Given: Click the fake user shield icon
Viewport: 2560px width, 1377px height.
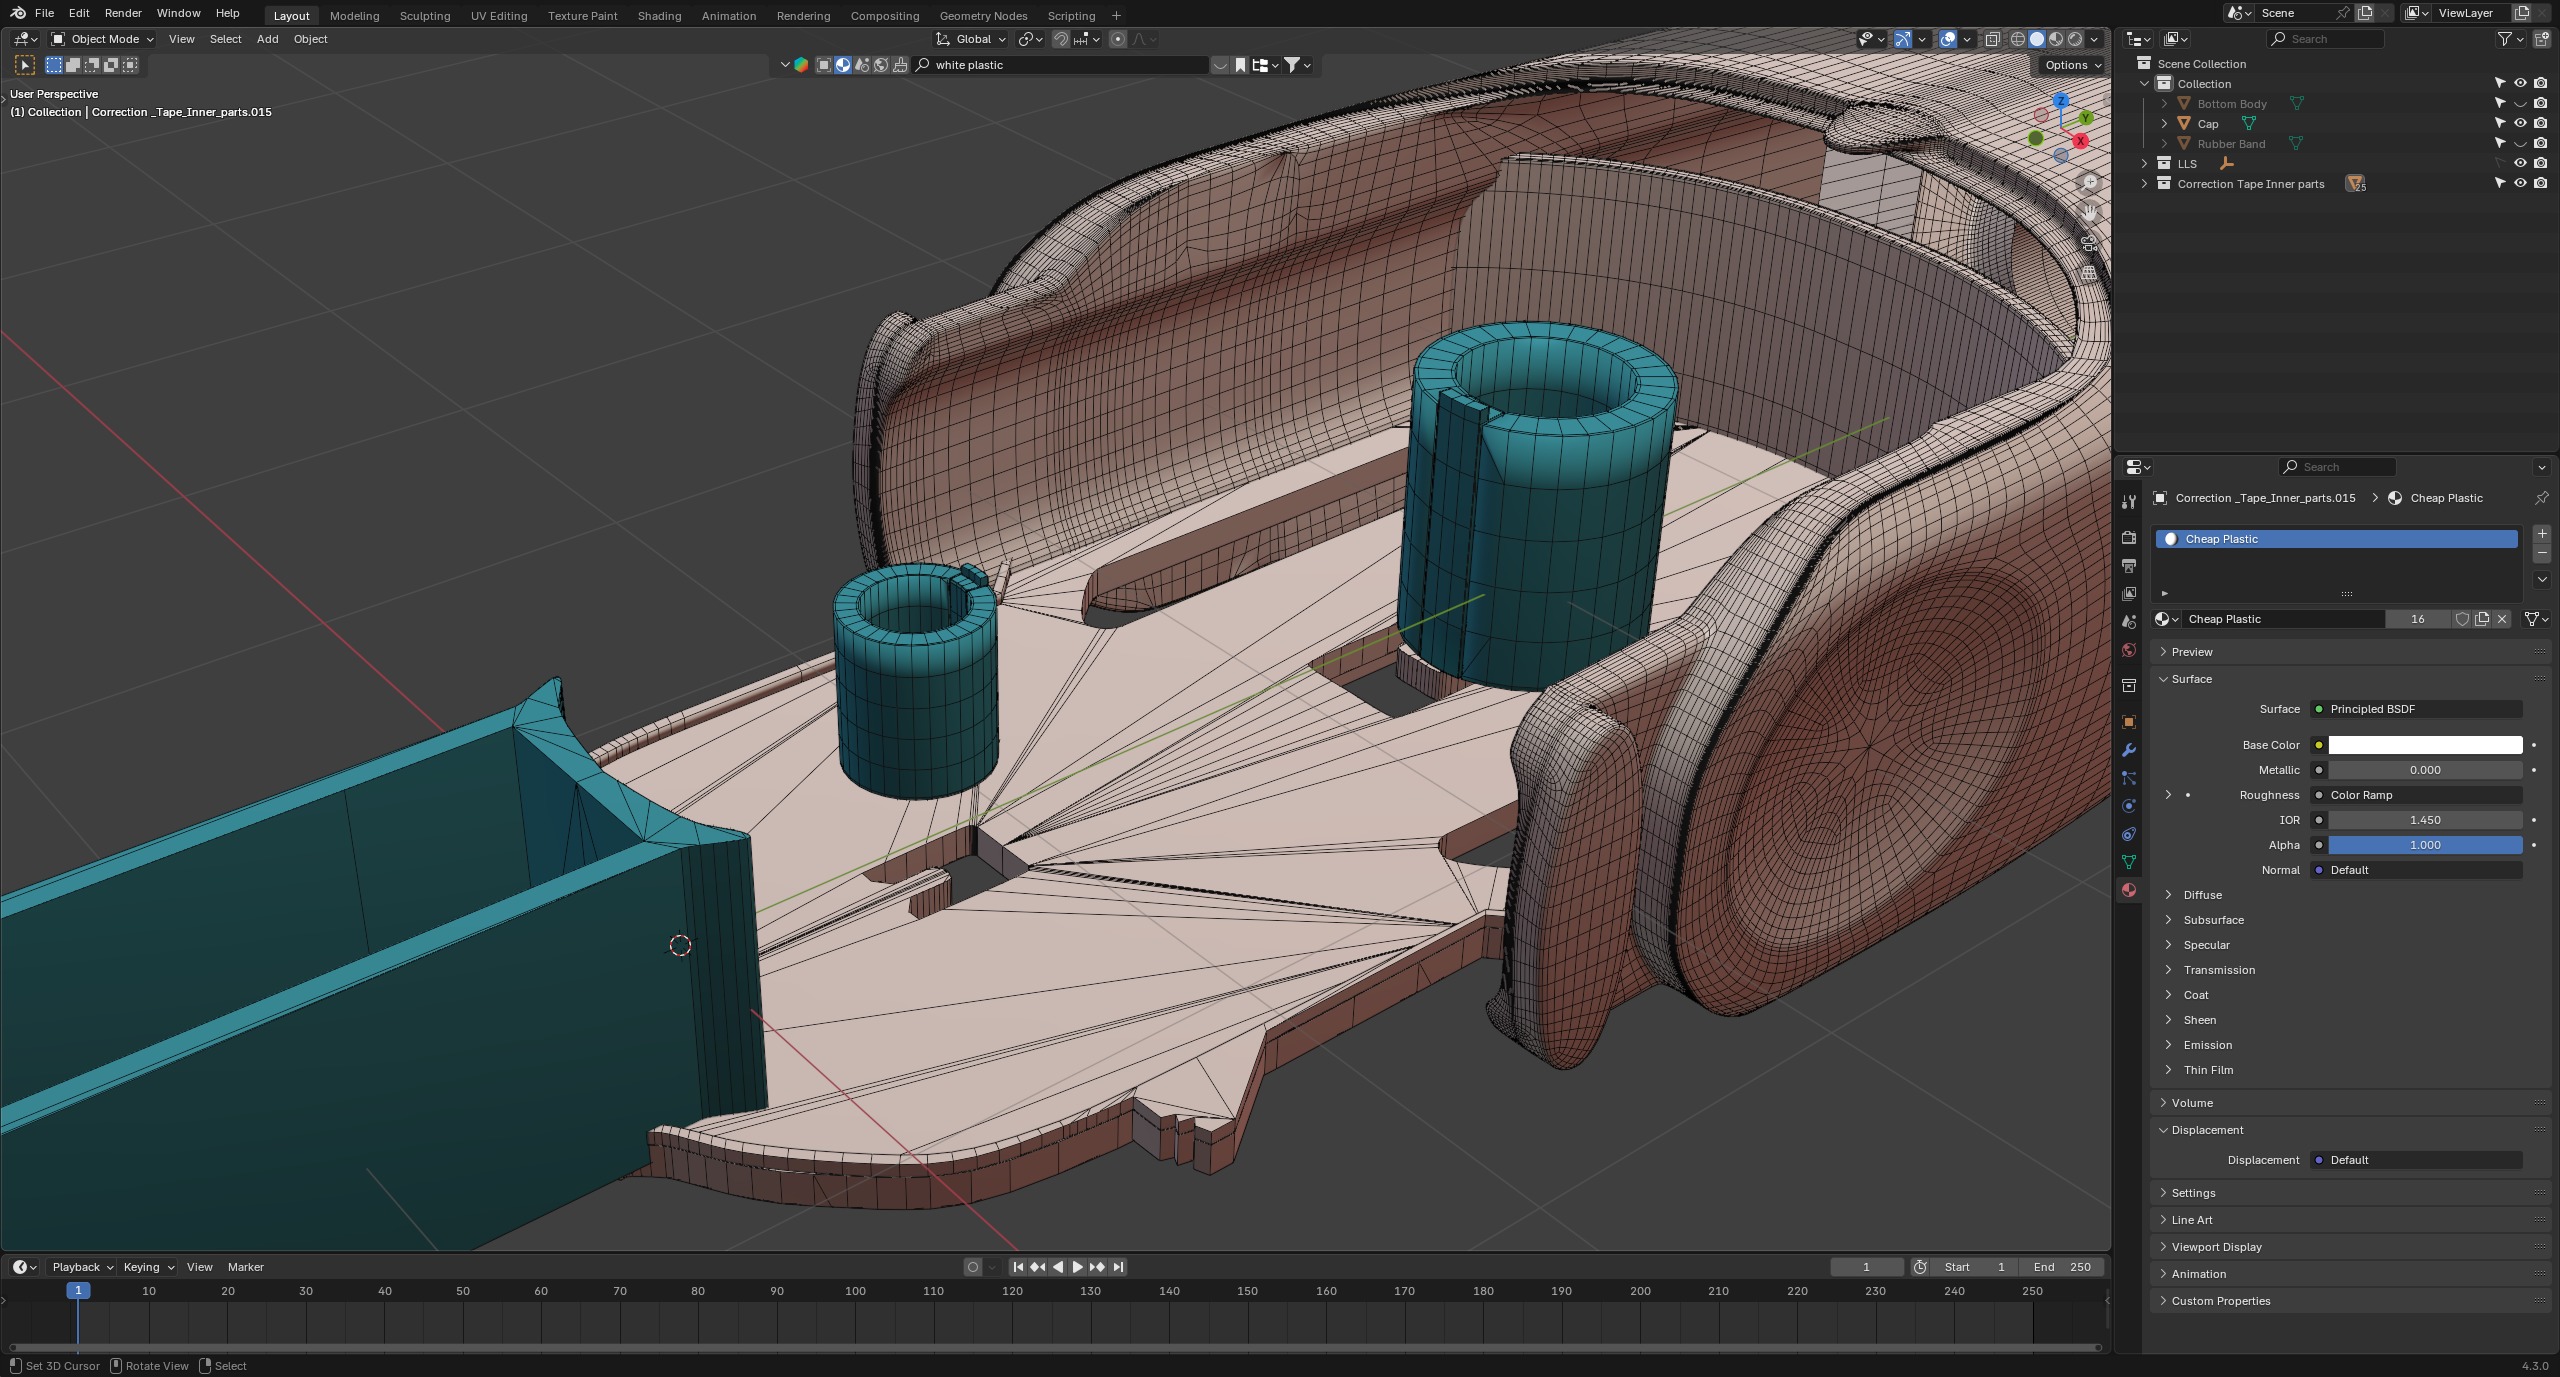Looking at the screenshot, I should pyautogui.click(x=2462, y=619).
